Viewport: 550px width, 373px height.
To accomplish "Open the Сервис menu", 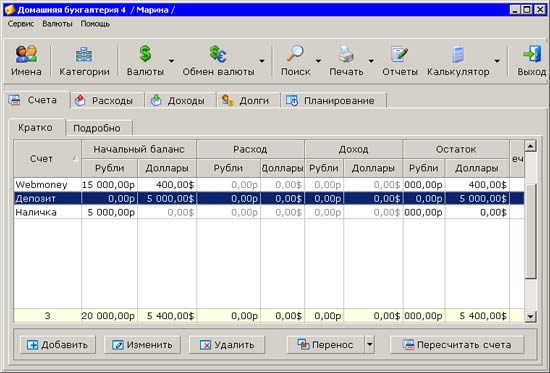I will tap(21, 24).
